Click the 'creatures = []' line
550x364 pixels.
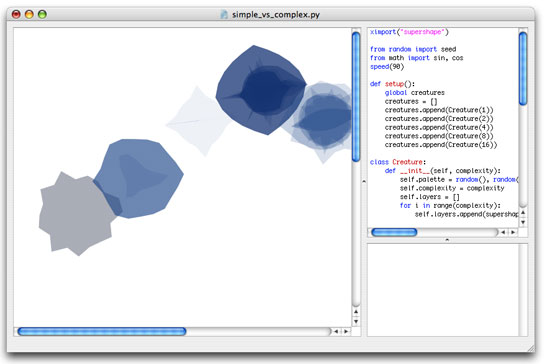(x=411, y=101)
